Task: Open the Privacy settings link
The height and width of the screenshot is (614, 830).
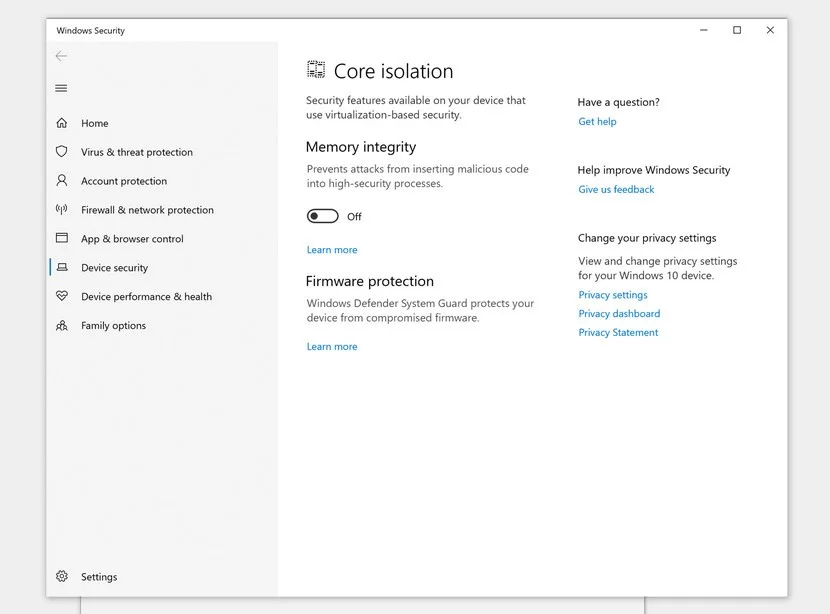Action: coord(612,295)
